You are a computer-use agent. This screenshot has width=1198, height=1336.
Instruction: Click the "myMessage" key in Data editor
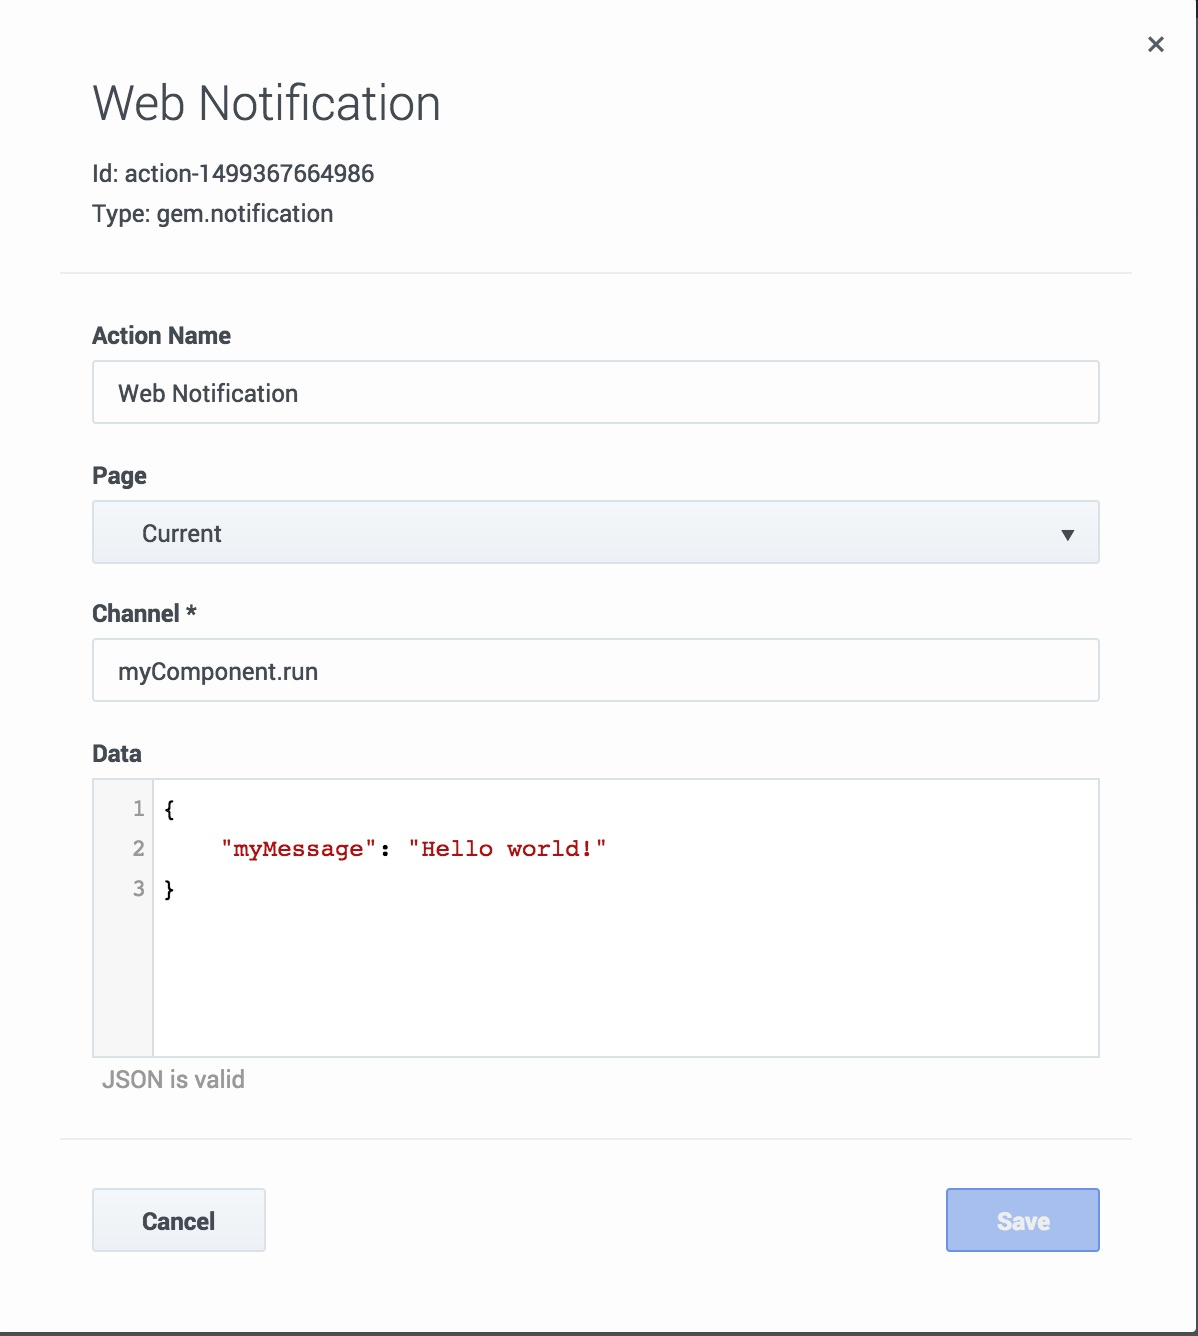(298, 849)
